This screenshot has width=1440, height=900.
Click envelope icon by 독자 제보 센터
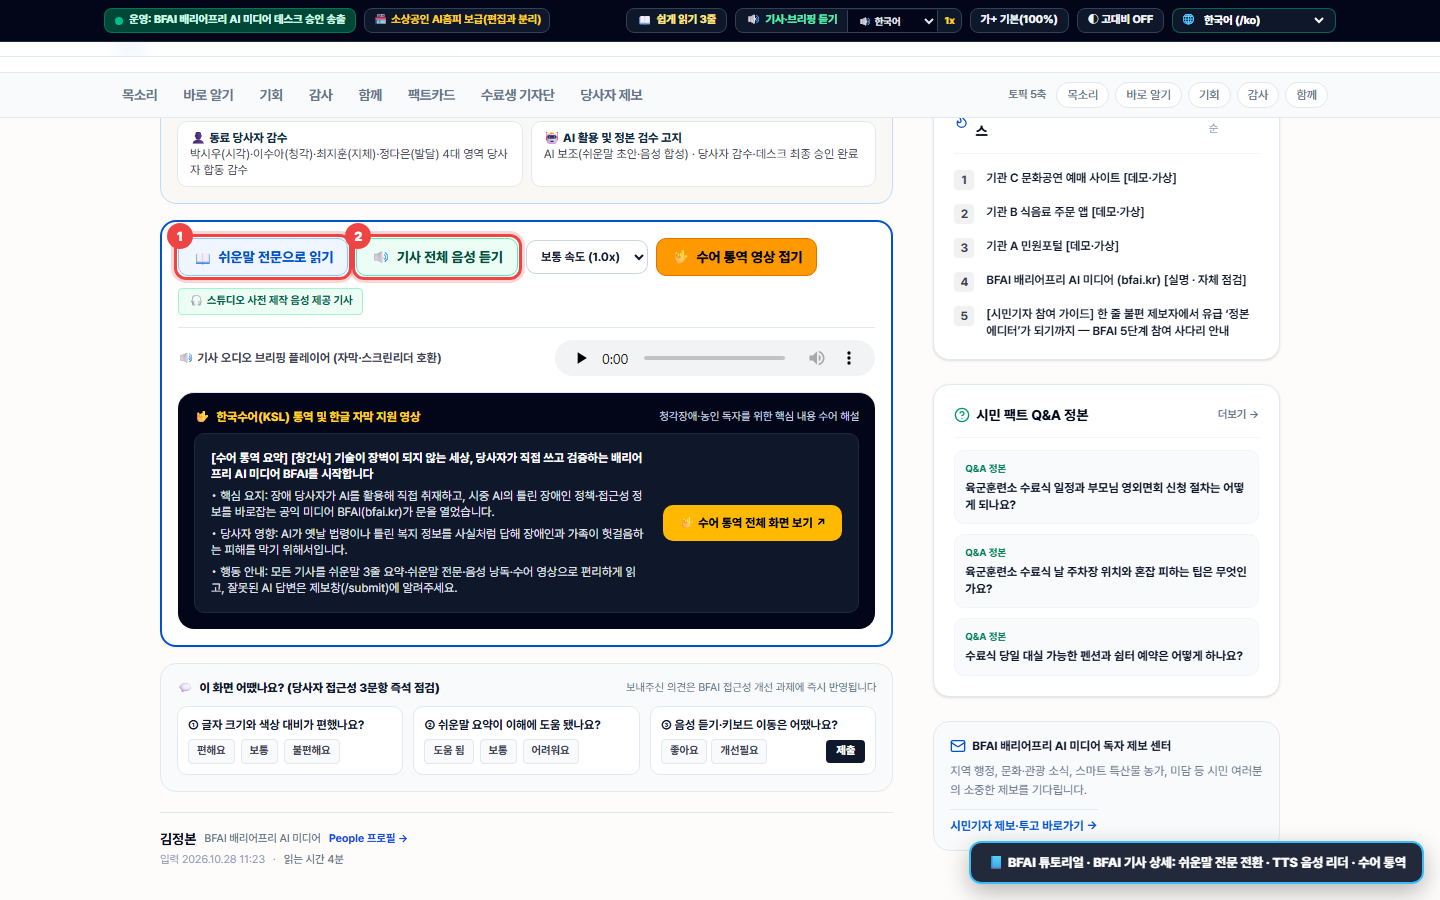click(x=958, y=746)
